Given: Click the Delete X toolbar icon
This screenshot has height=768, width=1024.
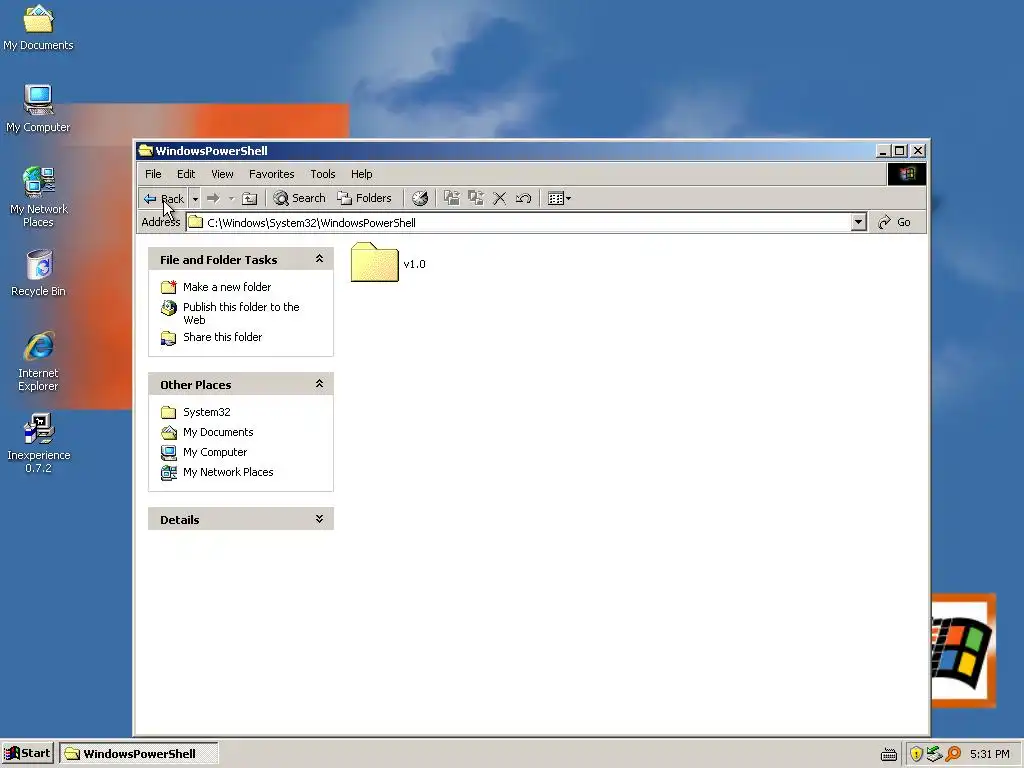Looking at the screenshot, I should tap(500, 199).
